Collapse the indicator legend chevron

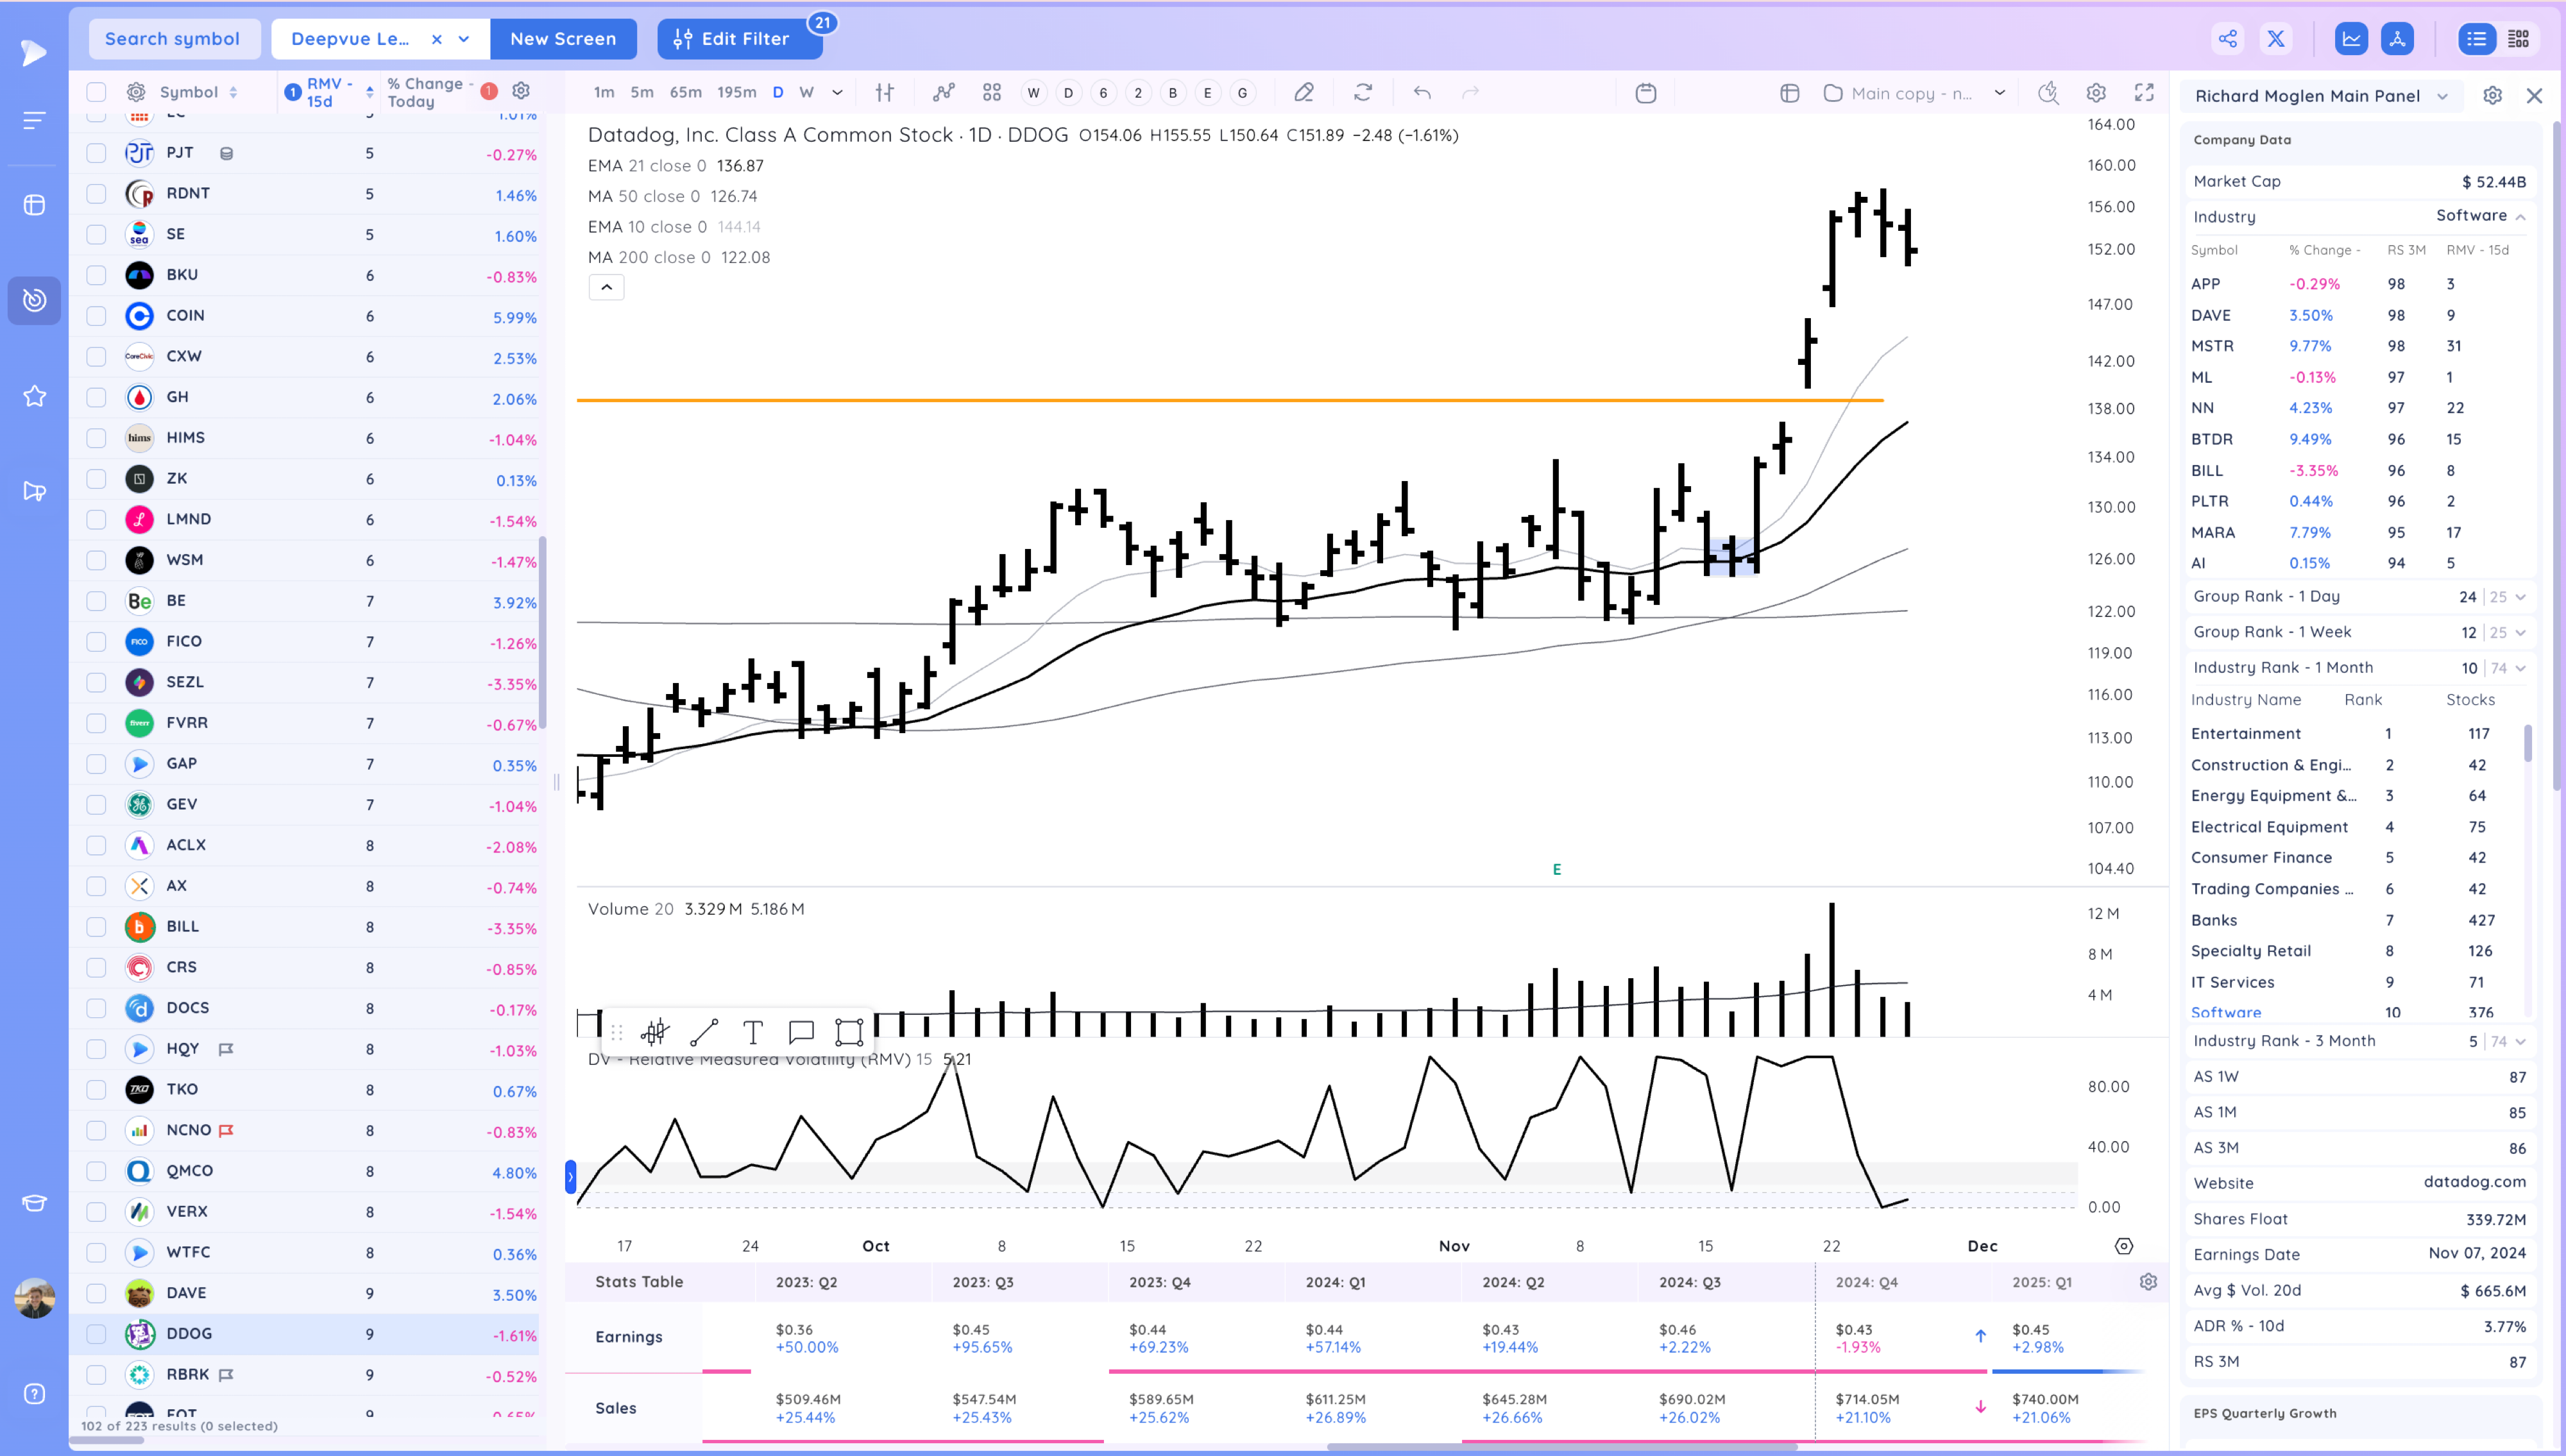coord(606,288)
